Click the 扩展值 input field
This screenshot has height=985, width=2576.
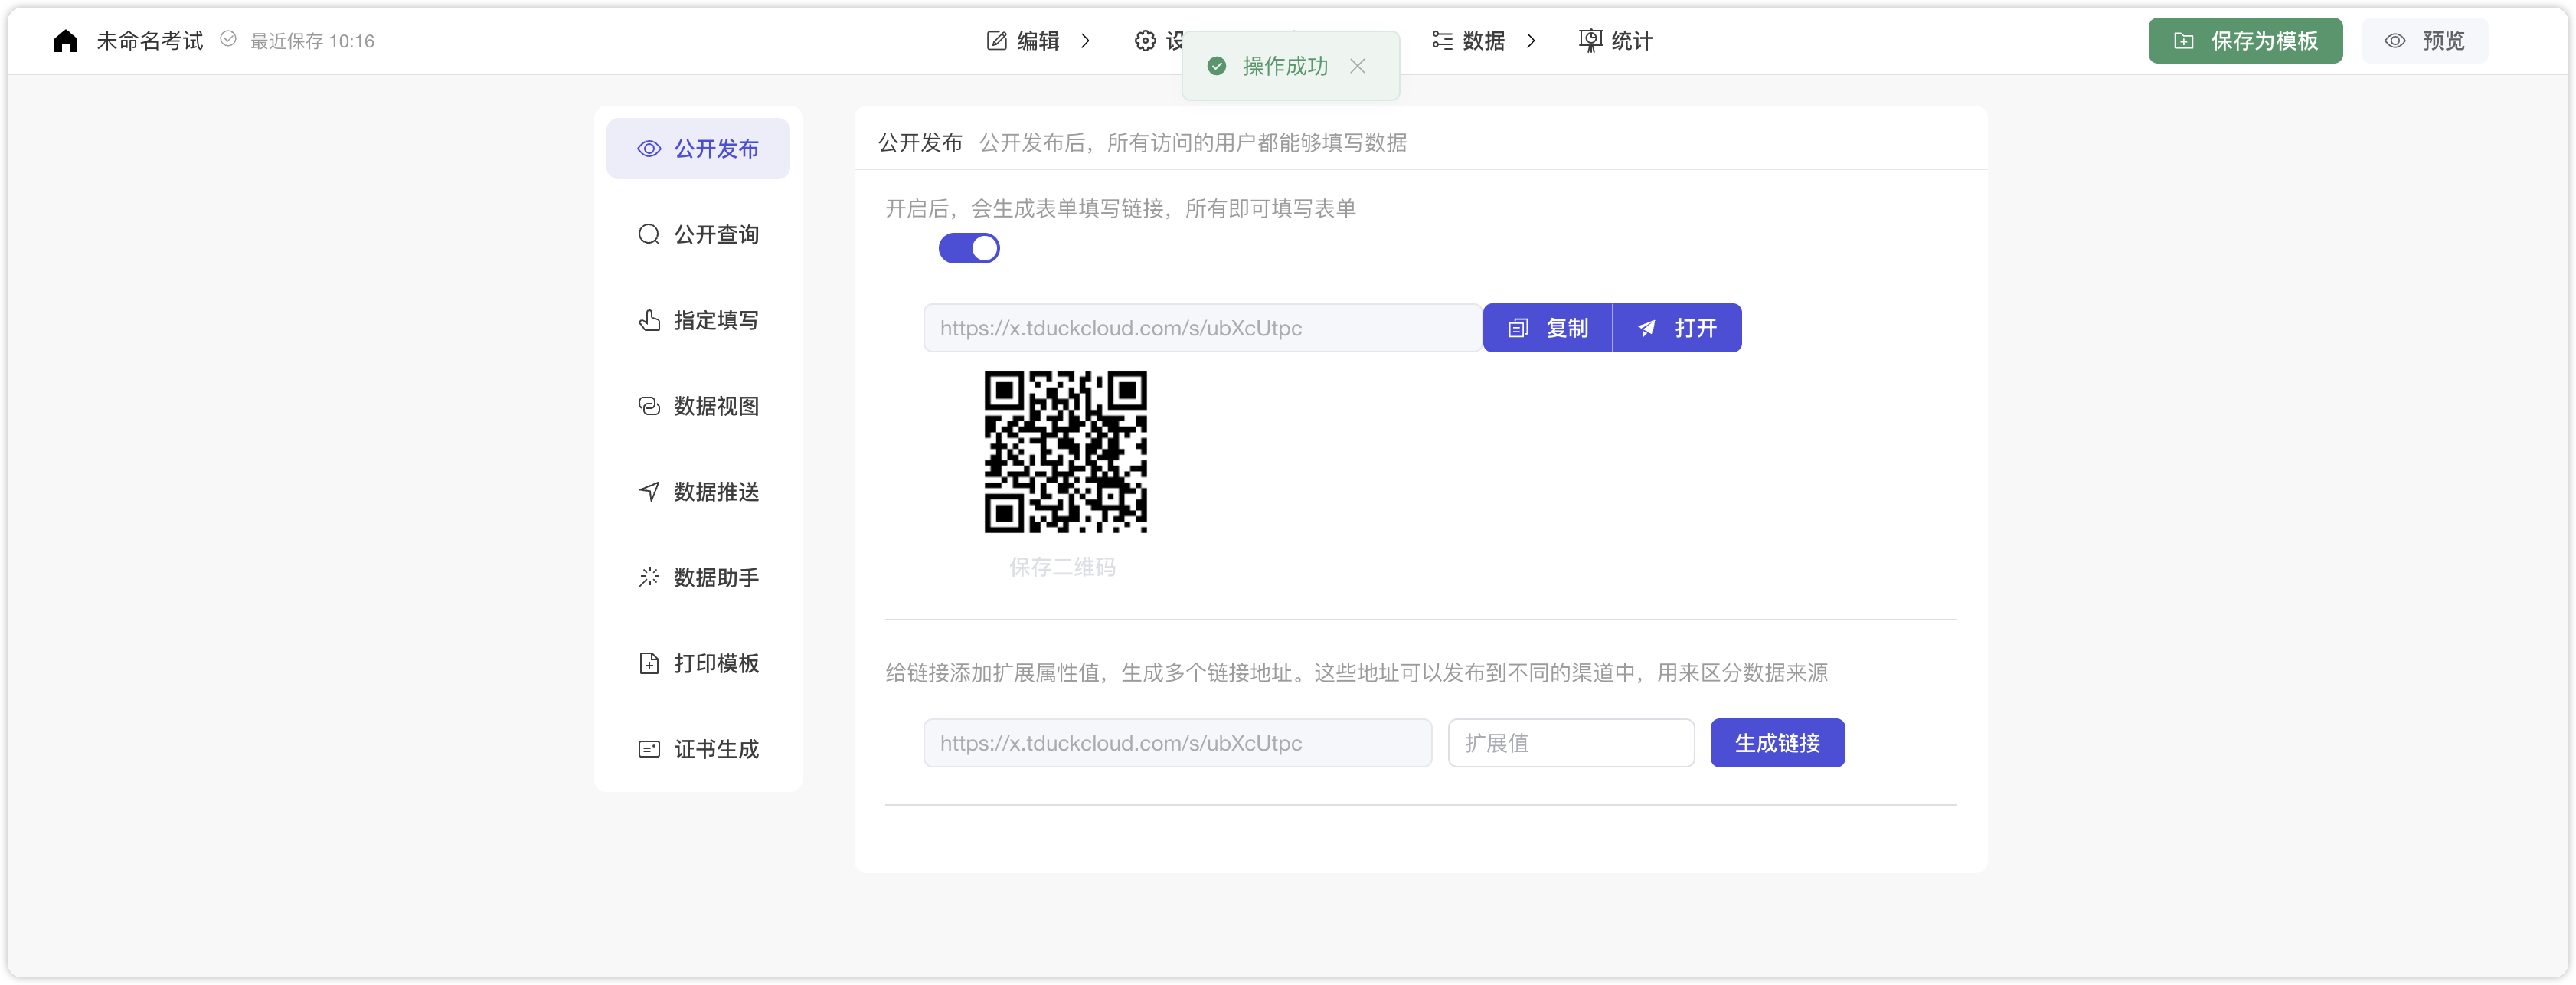pyautogui.click(x=1570, y=743)
